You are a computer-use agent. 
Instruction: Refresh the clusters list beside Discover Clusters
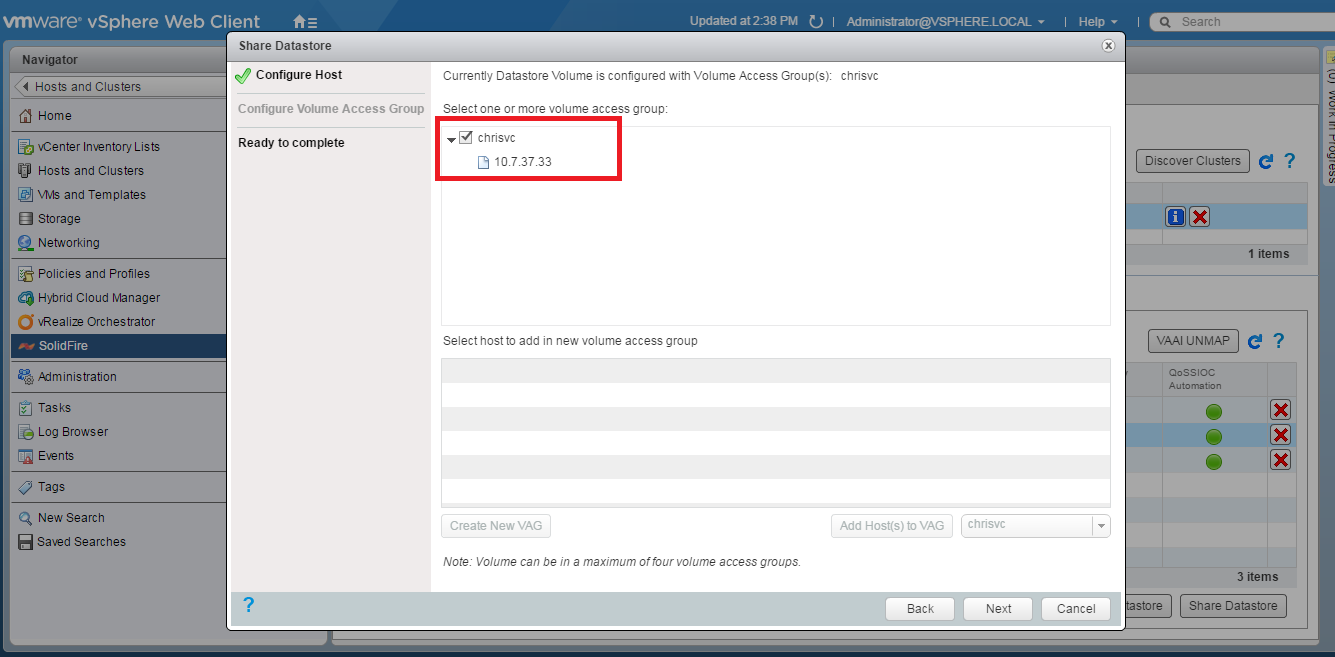1266,161
